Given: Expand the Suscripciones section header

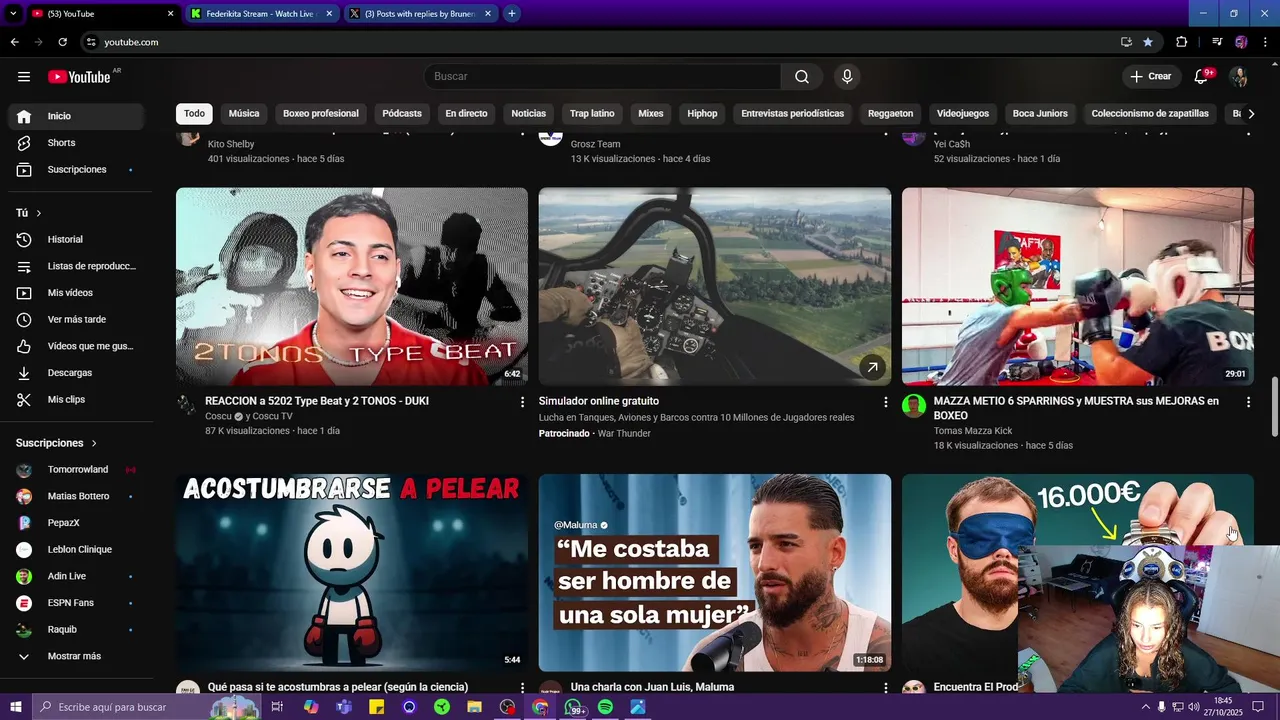Looking at the screenshot, I should 57,443.
